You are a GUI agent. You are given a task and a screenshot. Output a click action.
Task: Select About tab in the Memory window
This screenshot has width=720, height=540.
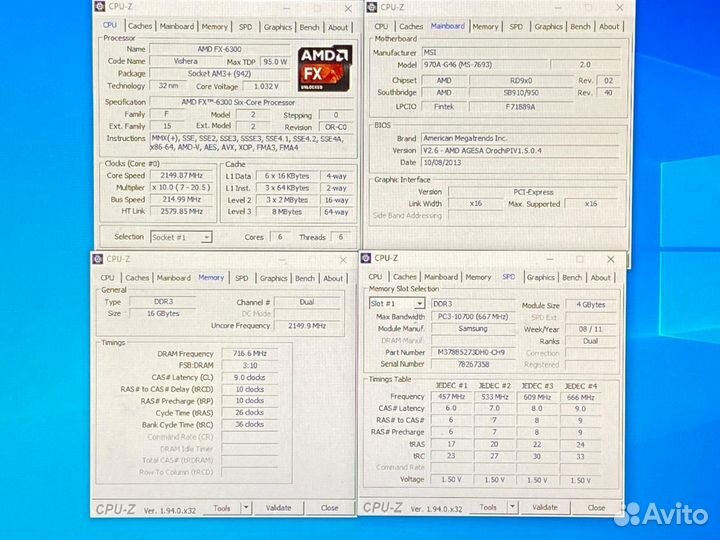333,278
